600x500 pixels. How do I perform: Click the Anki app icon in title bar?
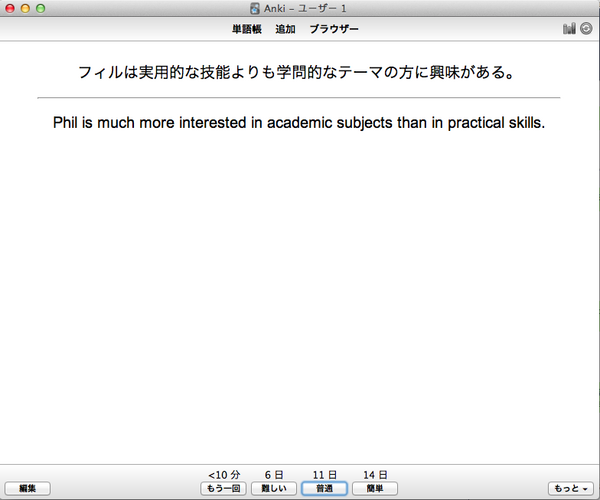coord(254,8)
